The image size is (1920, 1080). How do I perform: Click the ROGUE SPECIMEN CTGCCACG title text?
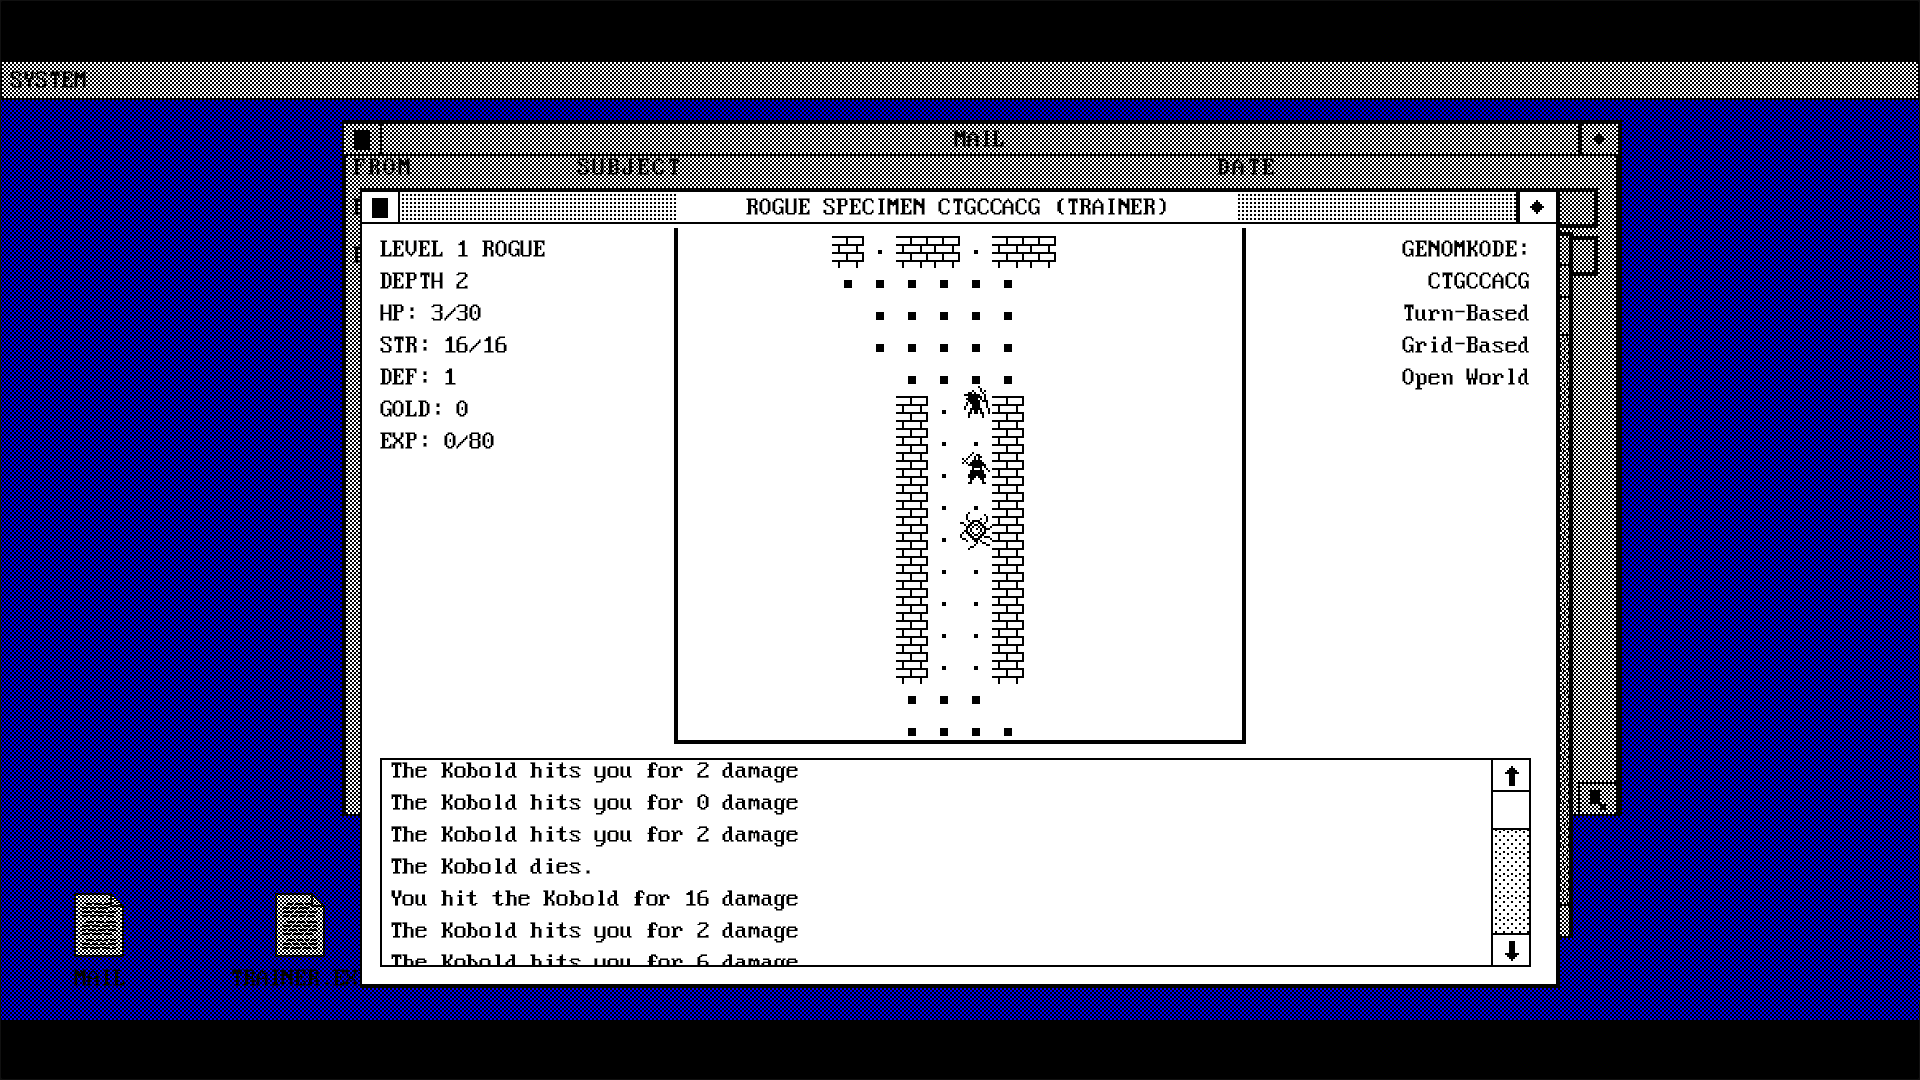tap(956, 207)
